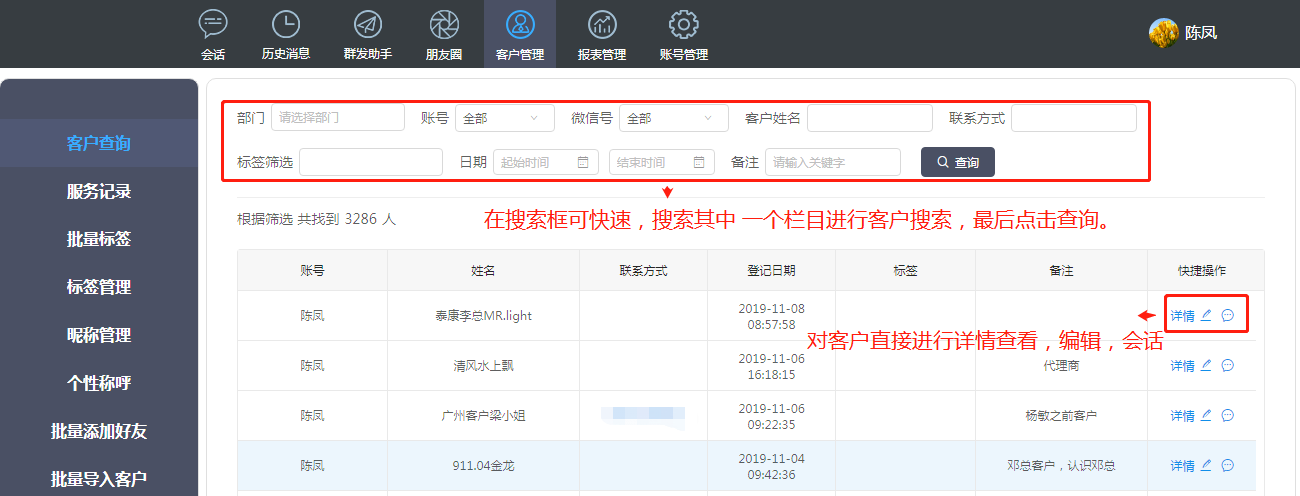Click 杨敏之前客户 remark cell
Image resolution: width=1300 pixels, height=496 pixels.
[x=1061, y=416]
